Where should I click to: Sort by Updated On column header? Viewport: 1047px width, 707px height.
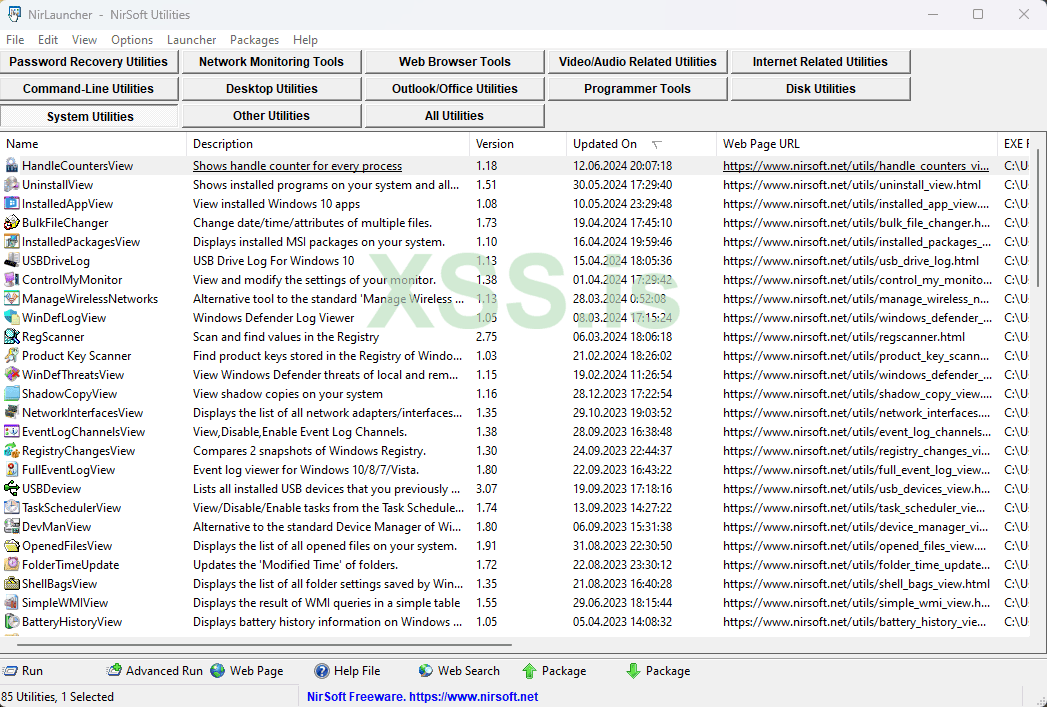tap(641, 144)
